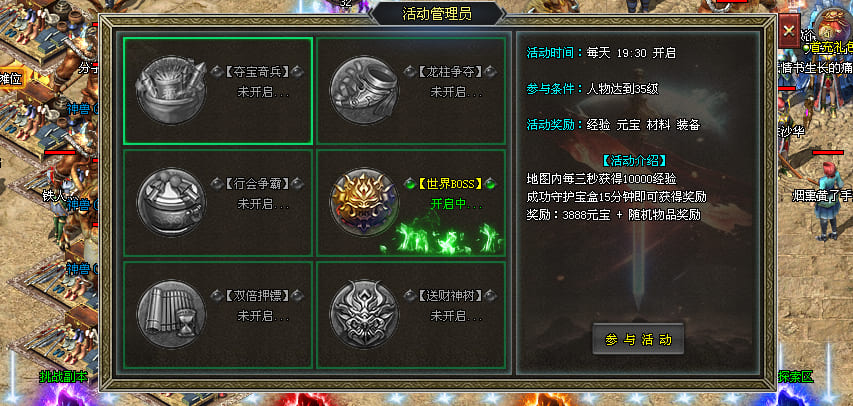Viewport: 853px width, 406px height.
Task: Click green gem beside 世界BOSS title
Action: [x=411, y=183]
